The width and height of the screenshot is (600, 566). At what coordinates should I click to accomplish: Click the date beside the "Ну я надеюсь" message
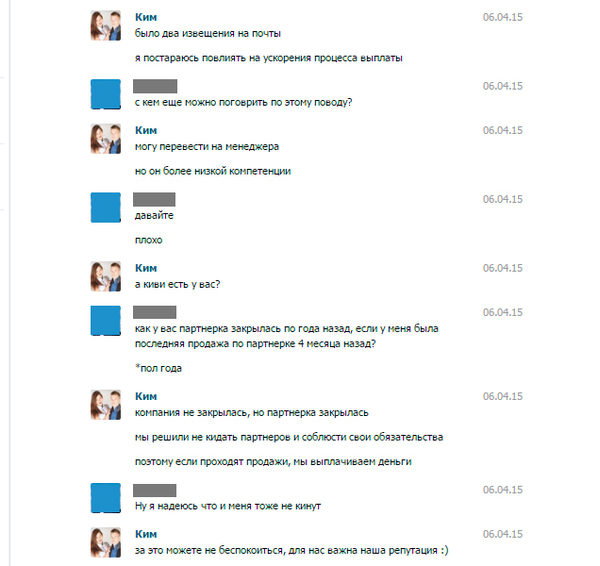pyautogui.click(x=503, y=490)
